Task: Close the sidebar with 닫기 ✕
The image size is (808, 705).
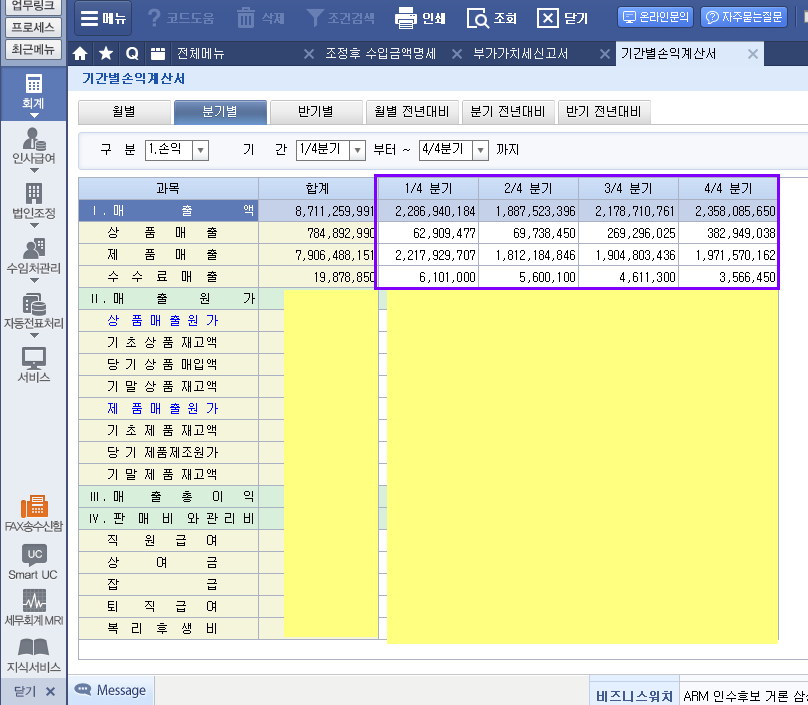Action: coord(34,691)
